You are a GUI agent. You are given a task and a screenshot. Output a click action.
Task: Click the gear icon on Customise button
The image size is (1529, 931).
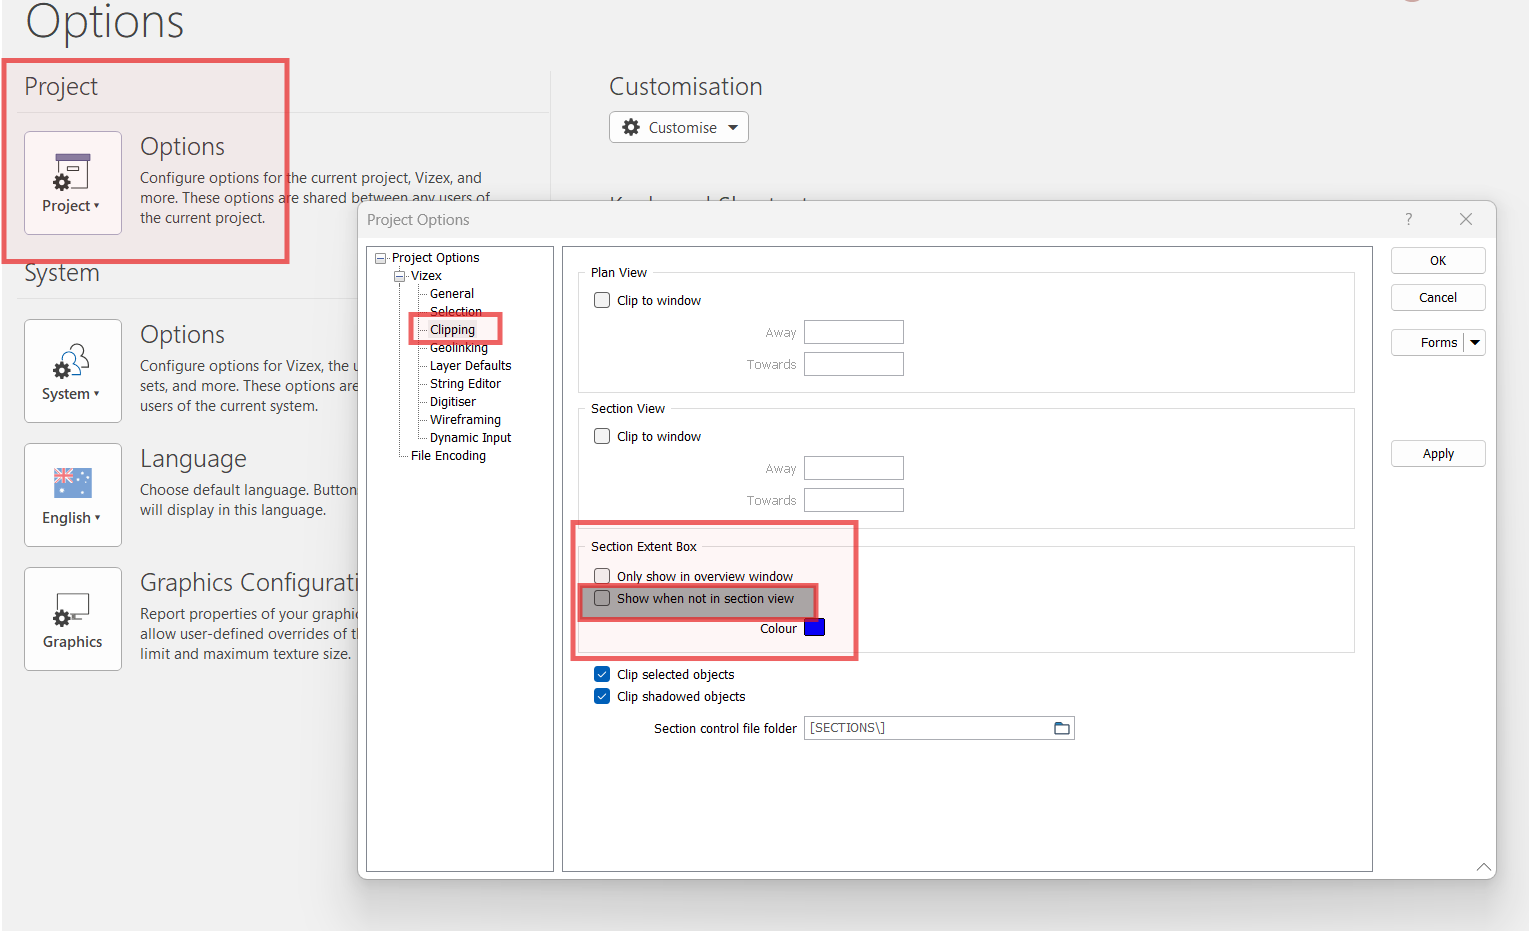pos(631,127)
